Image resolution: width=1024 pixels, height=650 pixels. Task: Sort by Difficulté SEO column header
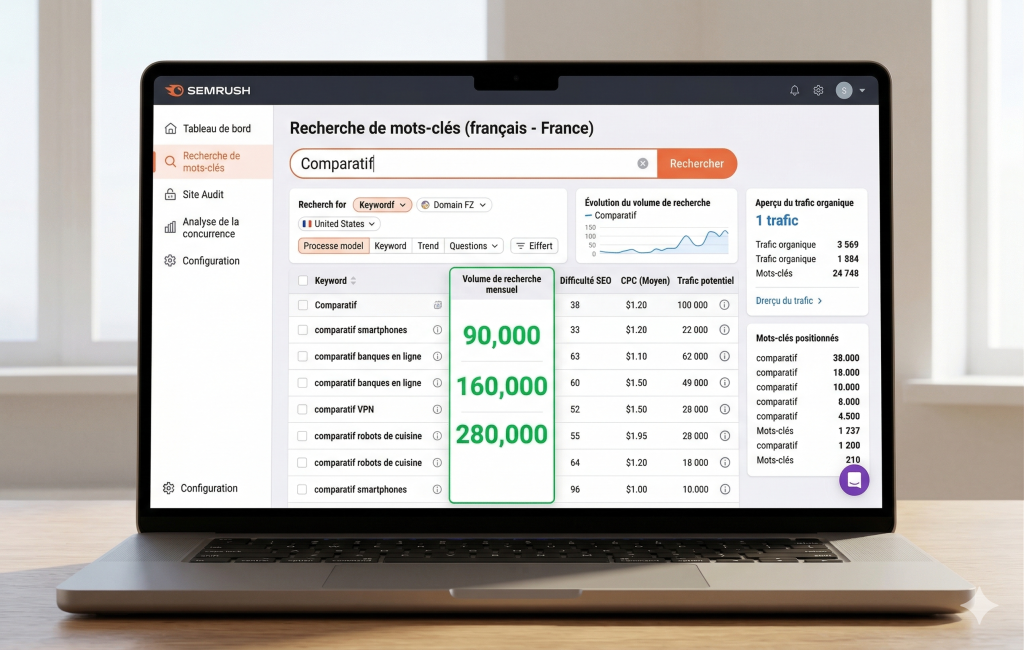(x=585, y=281)
